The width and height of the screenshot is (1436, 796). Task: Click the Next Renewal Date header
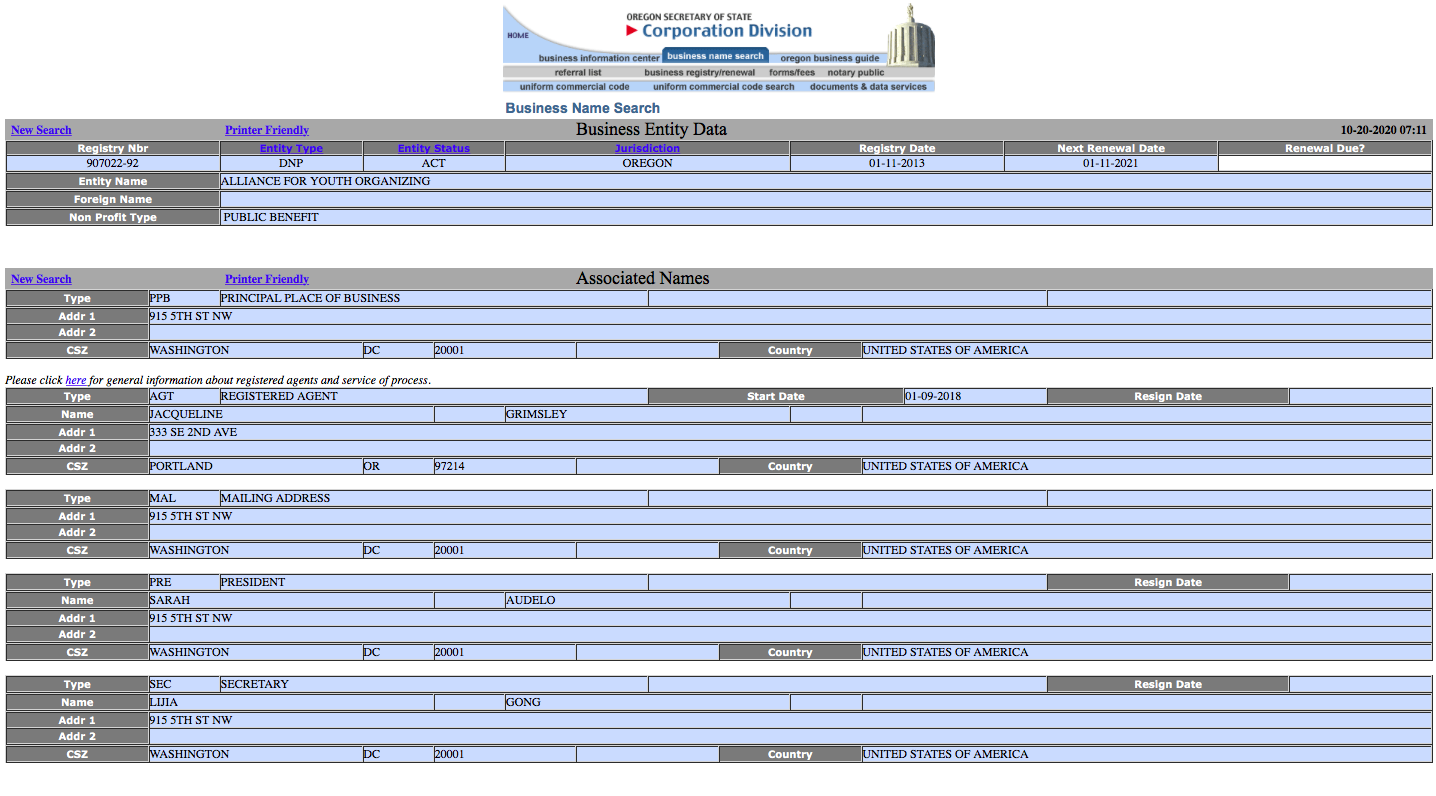[1111, 148]
